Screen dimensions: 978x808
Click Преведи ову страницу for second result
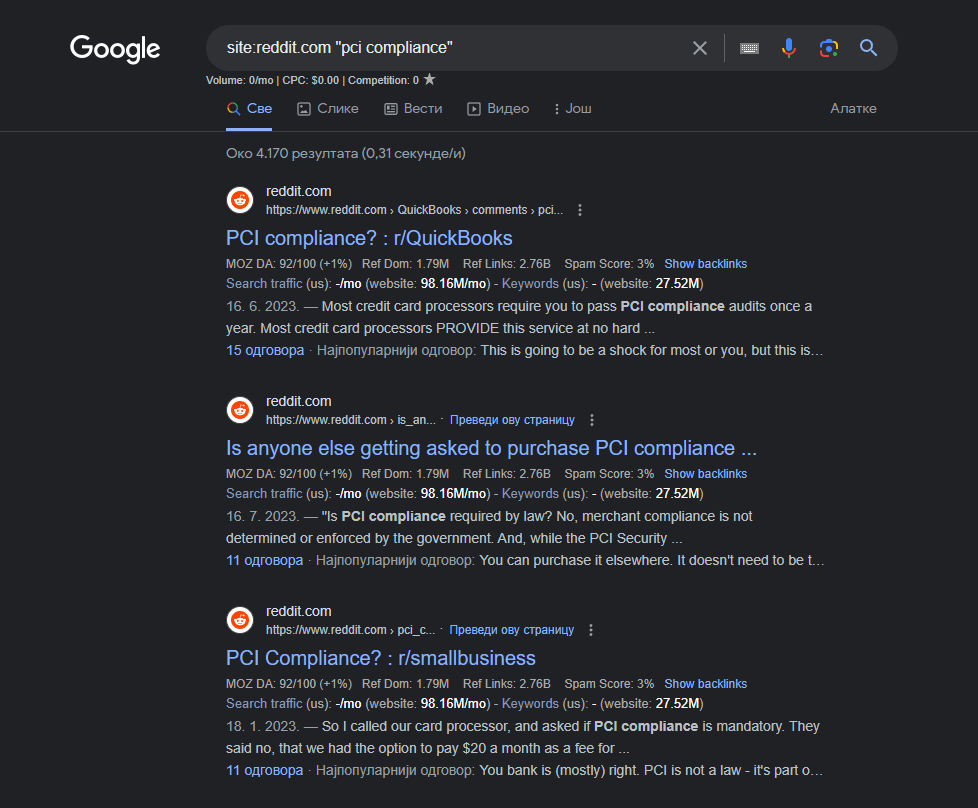tap(512, 420)
